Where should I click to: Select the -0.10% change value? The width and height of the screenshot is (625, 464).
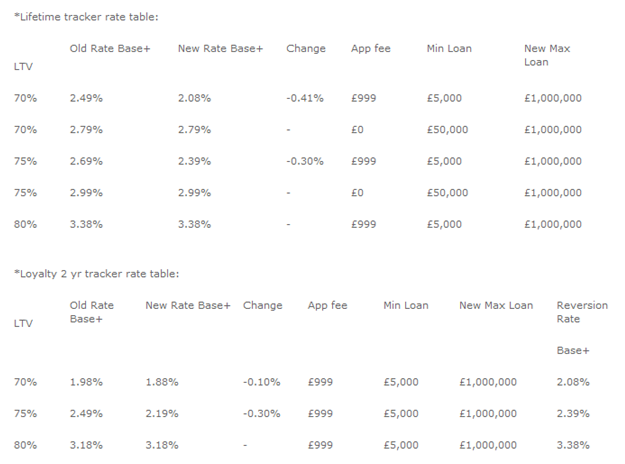[x=261, y=382]
